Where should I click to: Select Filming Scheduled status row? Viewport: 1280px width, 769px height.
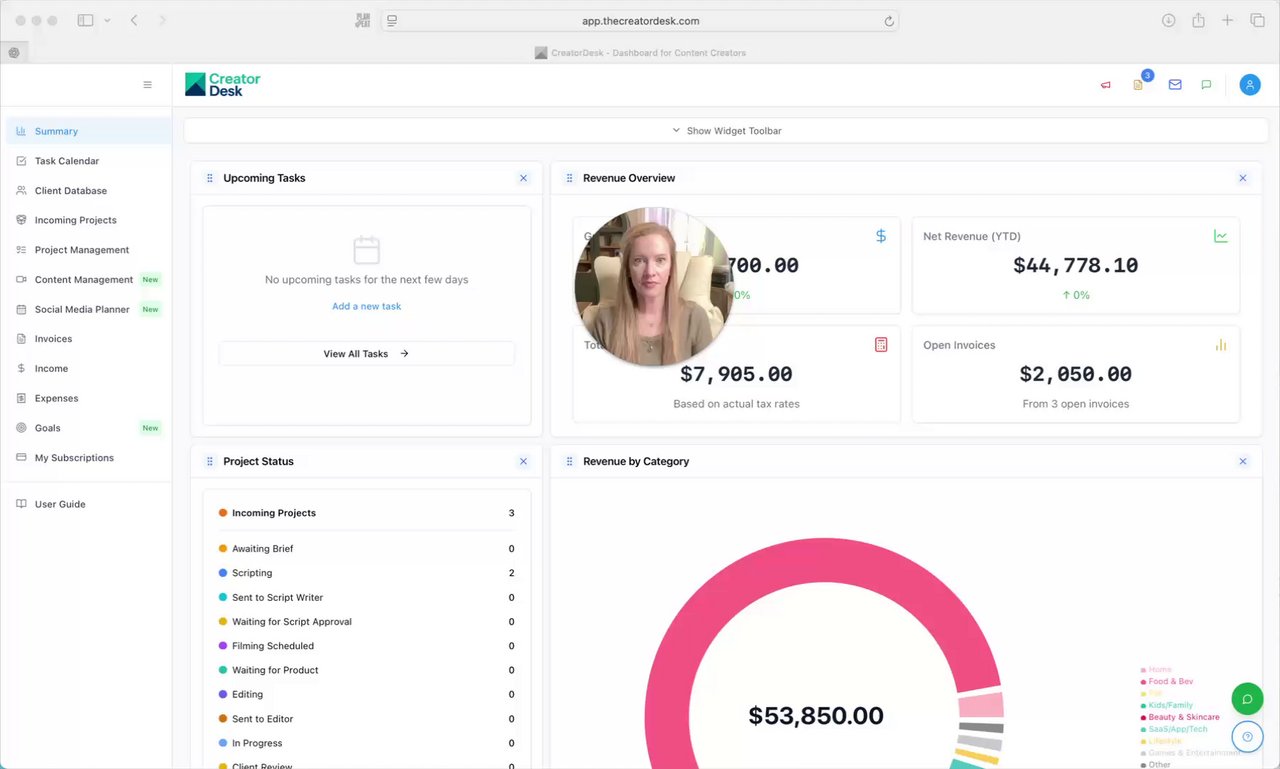coord(367,646)
